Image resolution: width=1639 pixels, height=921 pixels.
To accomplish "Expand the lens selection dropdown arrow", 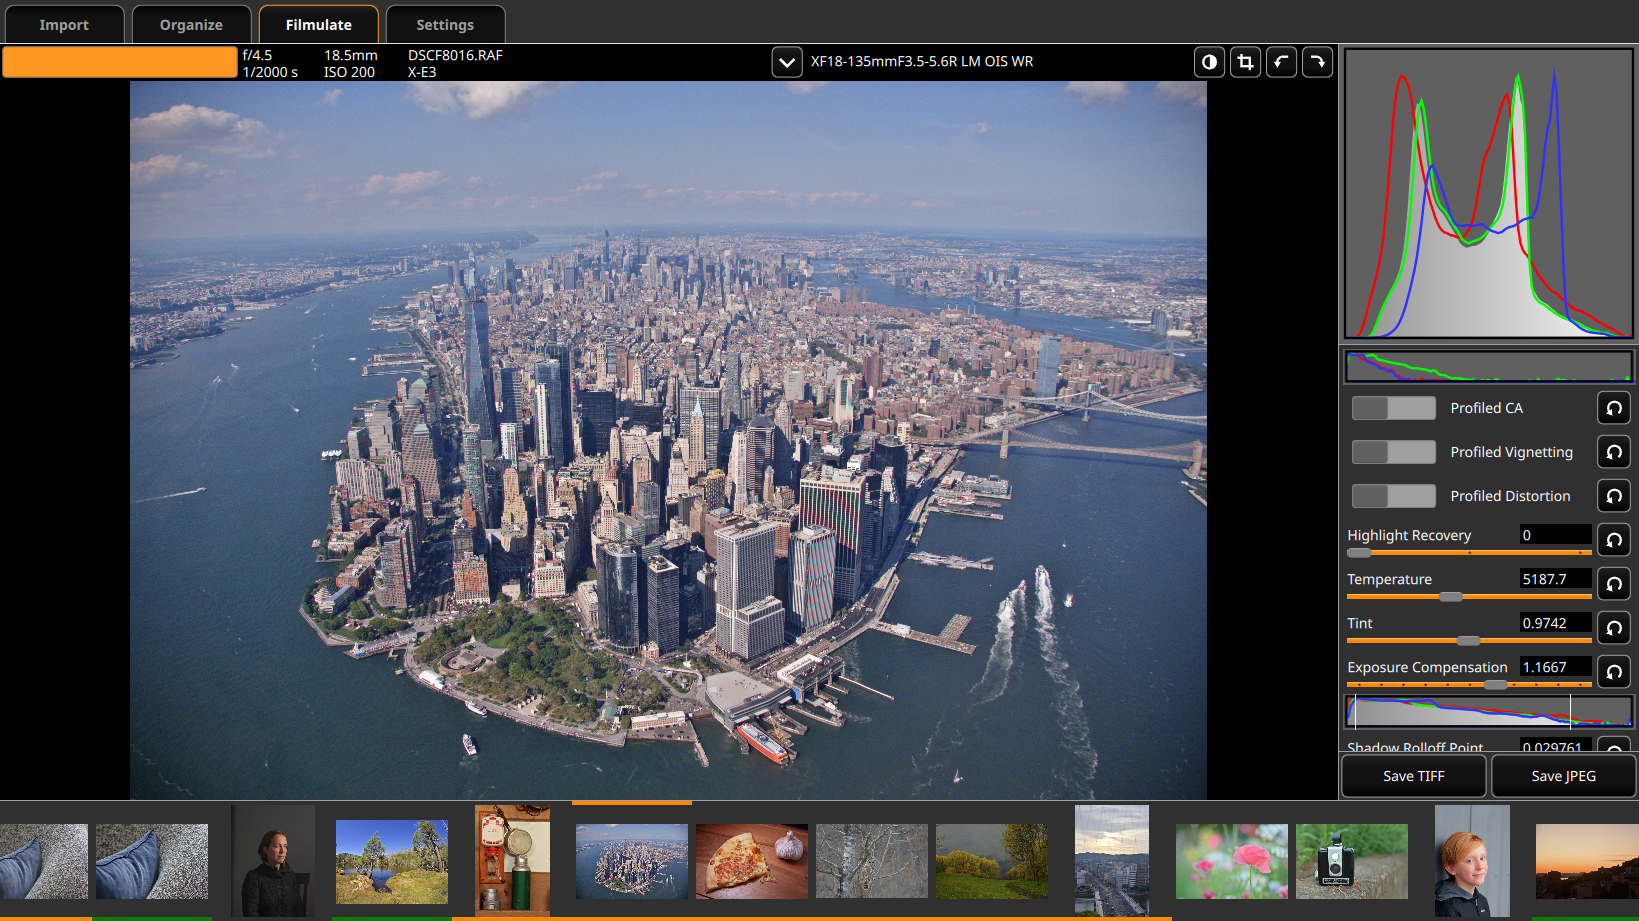I will [787, 63].
